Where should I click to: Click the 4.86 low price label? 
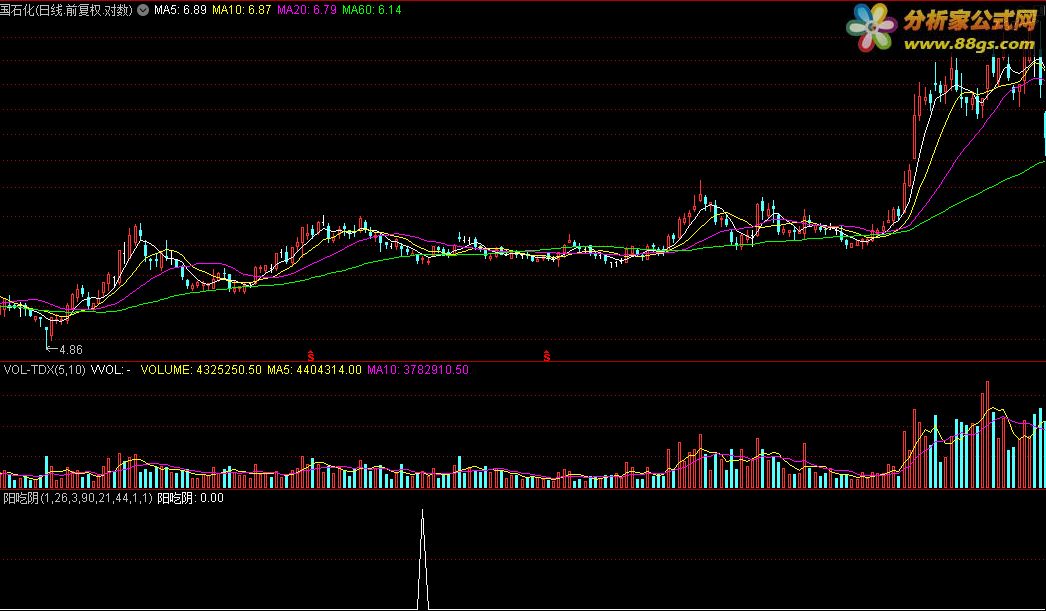[71, 350]
